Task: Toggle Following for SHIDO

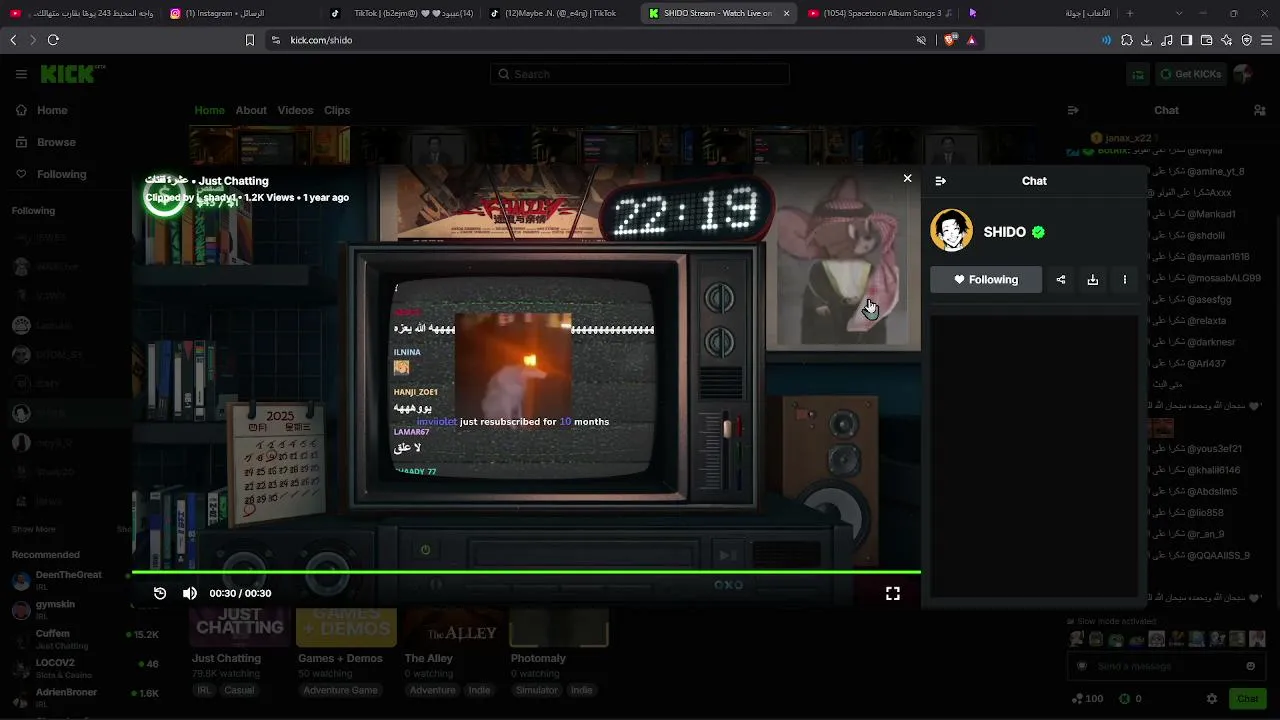Action: tap(986, 280)
